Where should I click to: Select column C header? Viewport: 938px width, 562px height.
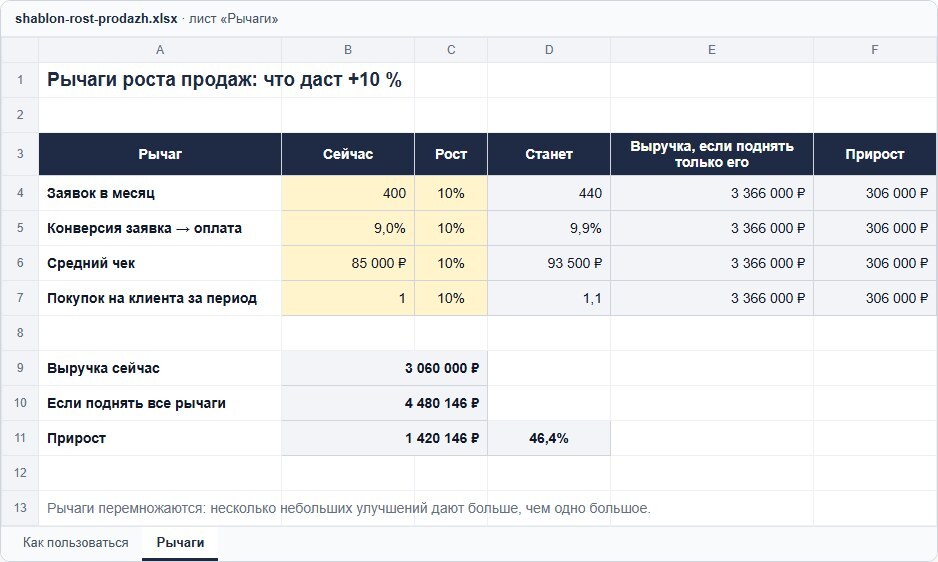[451, 50]
